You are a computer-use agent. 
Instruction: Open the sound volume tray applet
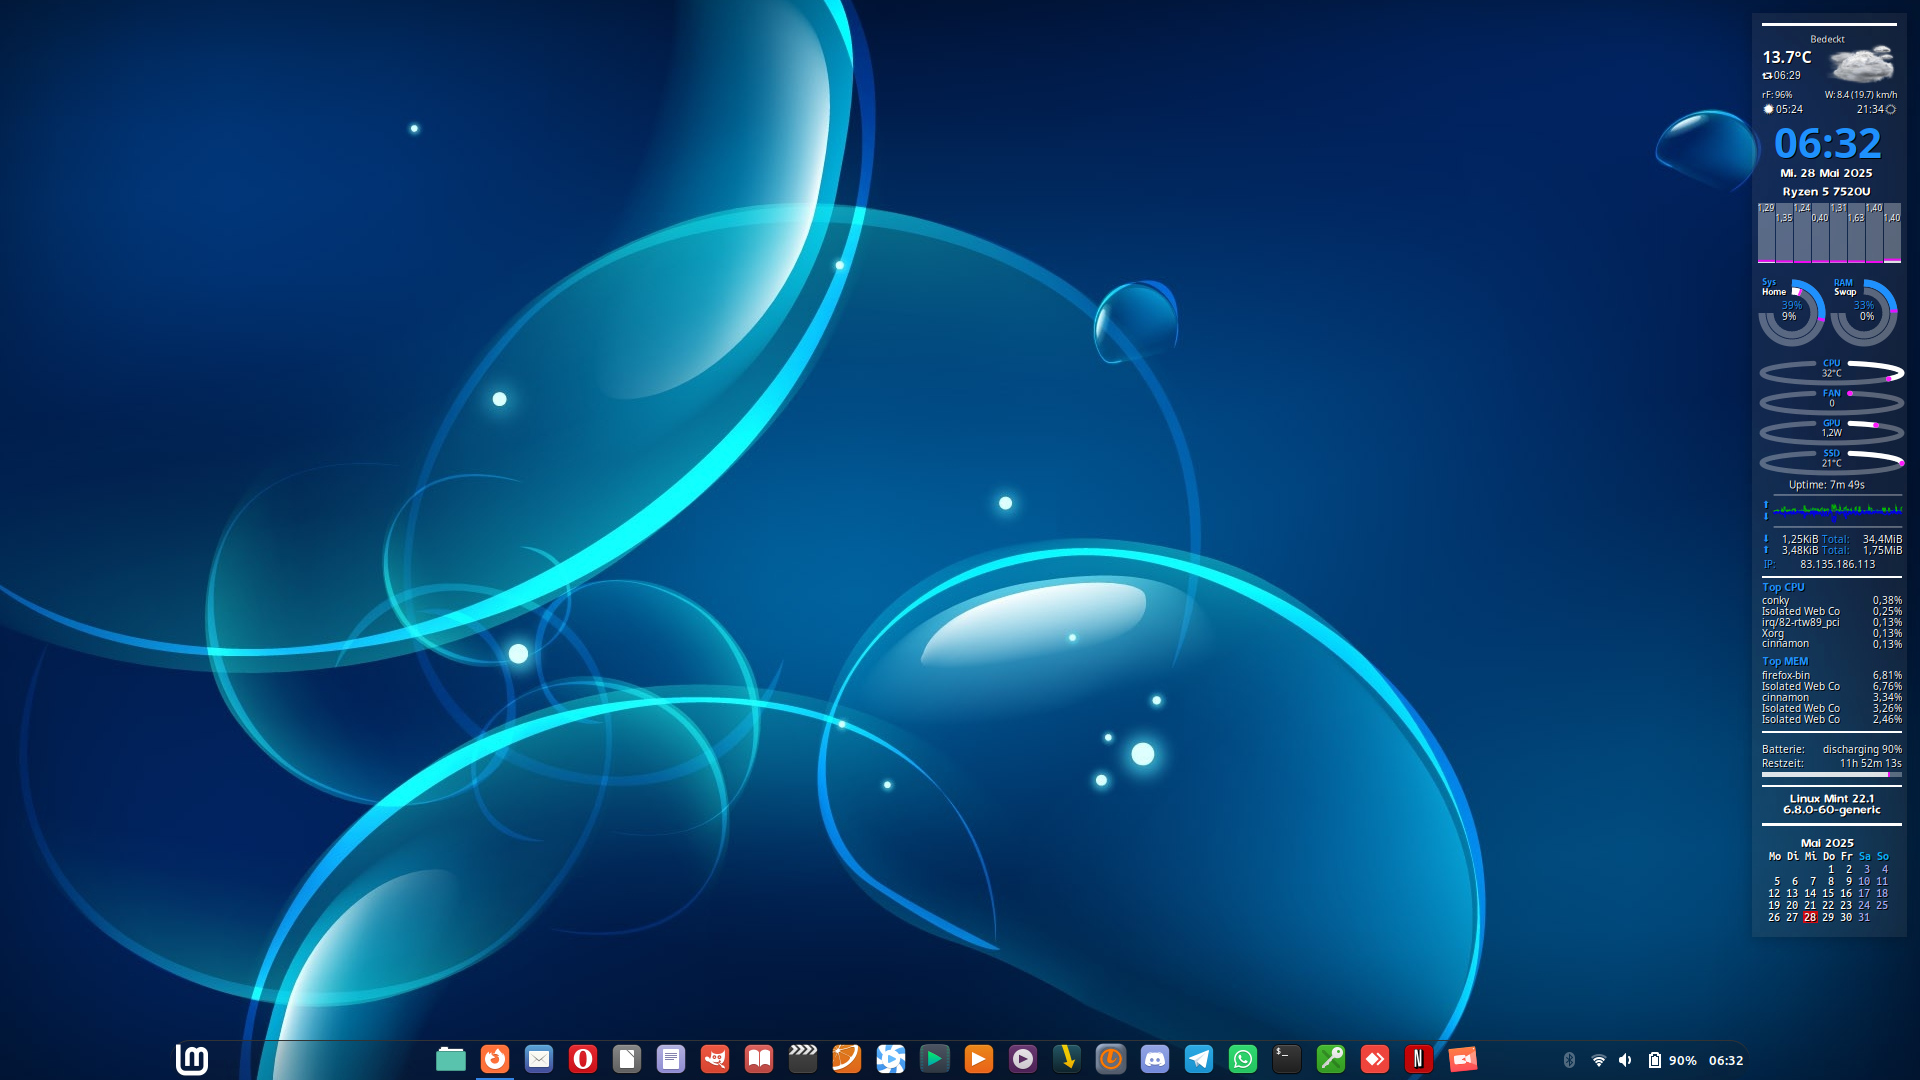pos(1625,1060)
